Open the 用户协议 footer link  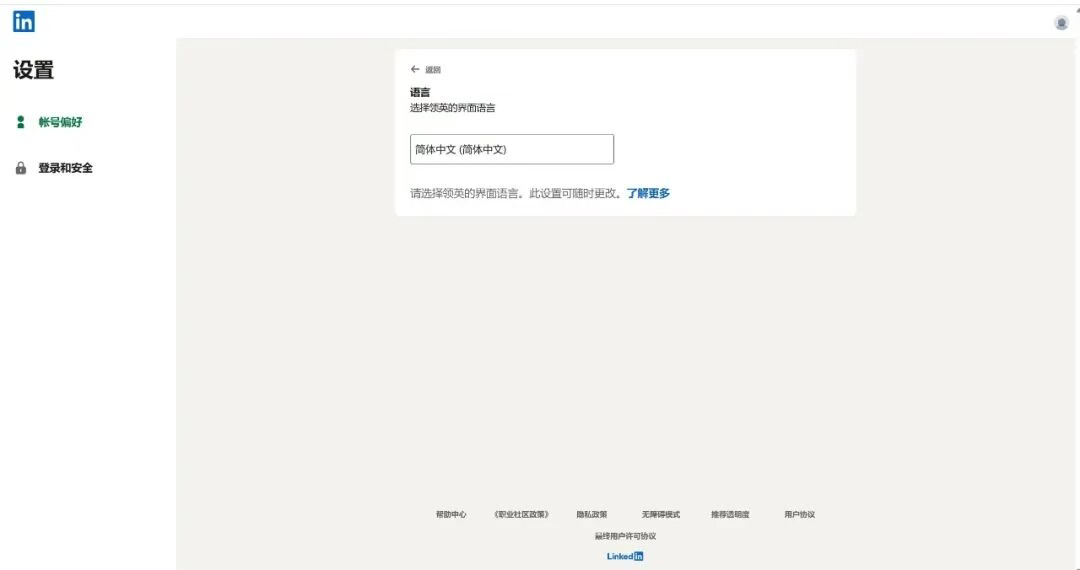click(799, 514)
